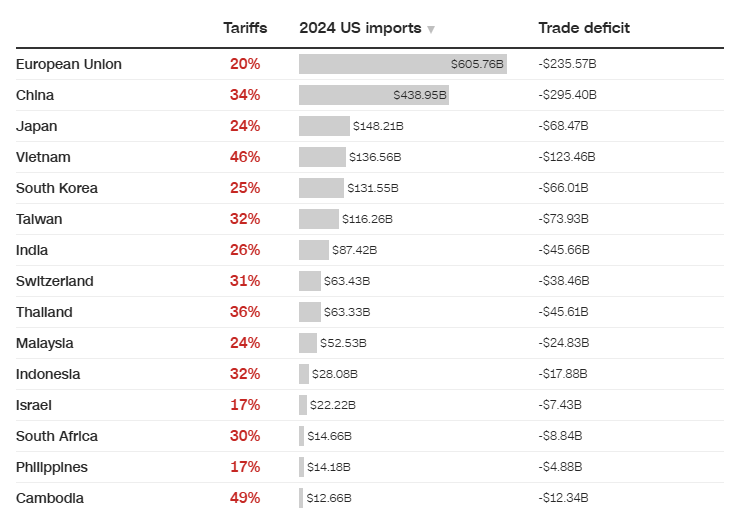Screen dimensions: 731x523
Task: Click Taiwan's $116.26B import value
Action: [x=367, y=219]
